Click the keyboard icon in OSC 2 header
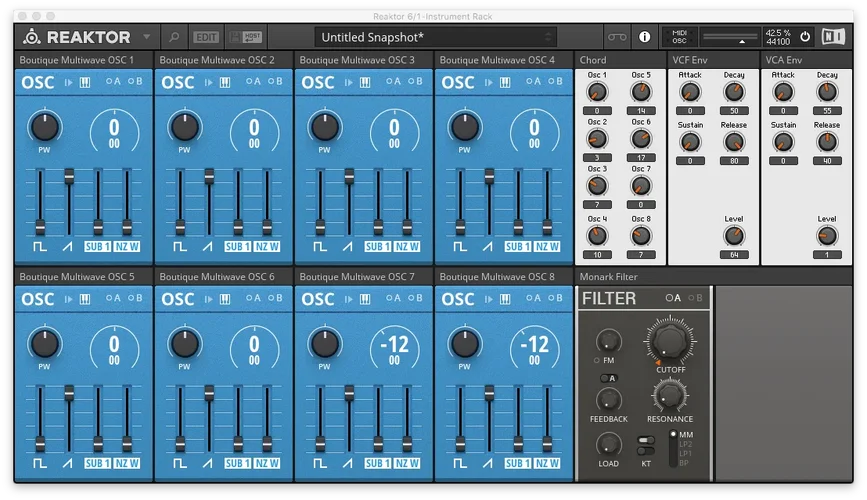This screenshot has width=867, height=500. coord(225,82)
